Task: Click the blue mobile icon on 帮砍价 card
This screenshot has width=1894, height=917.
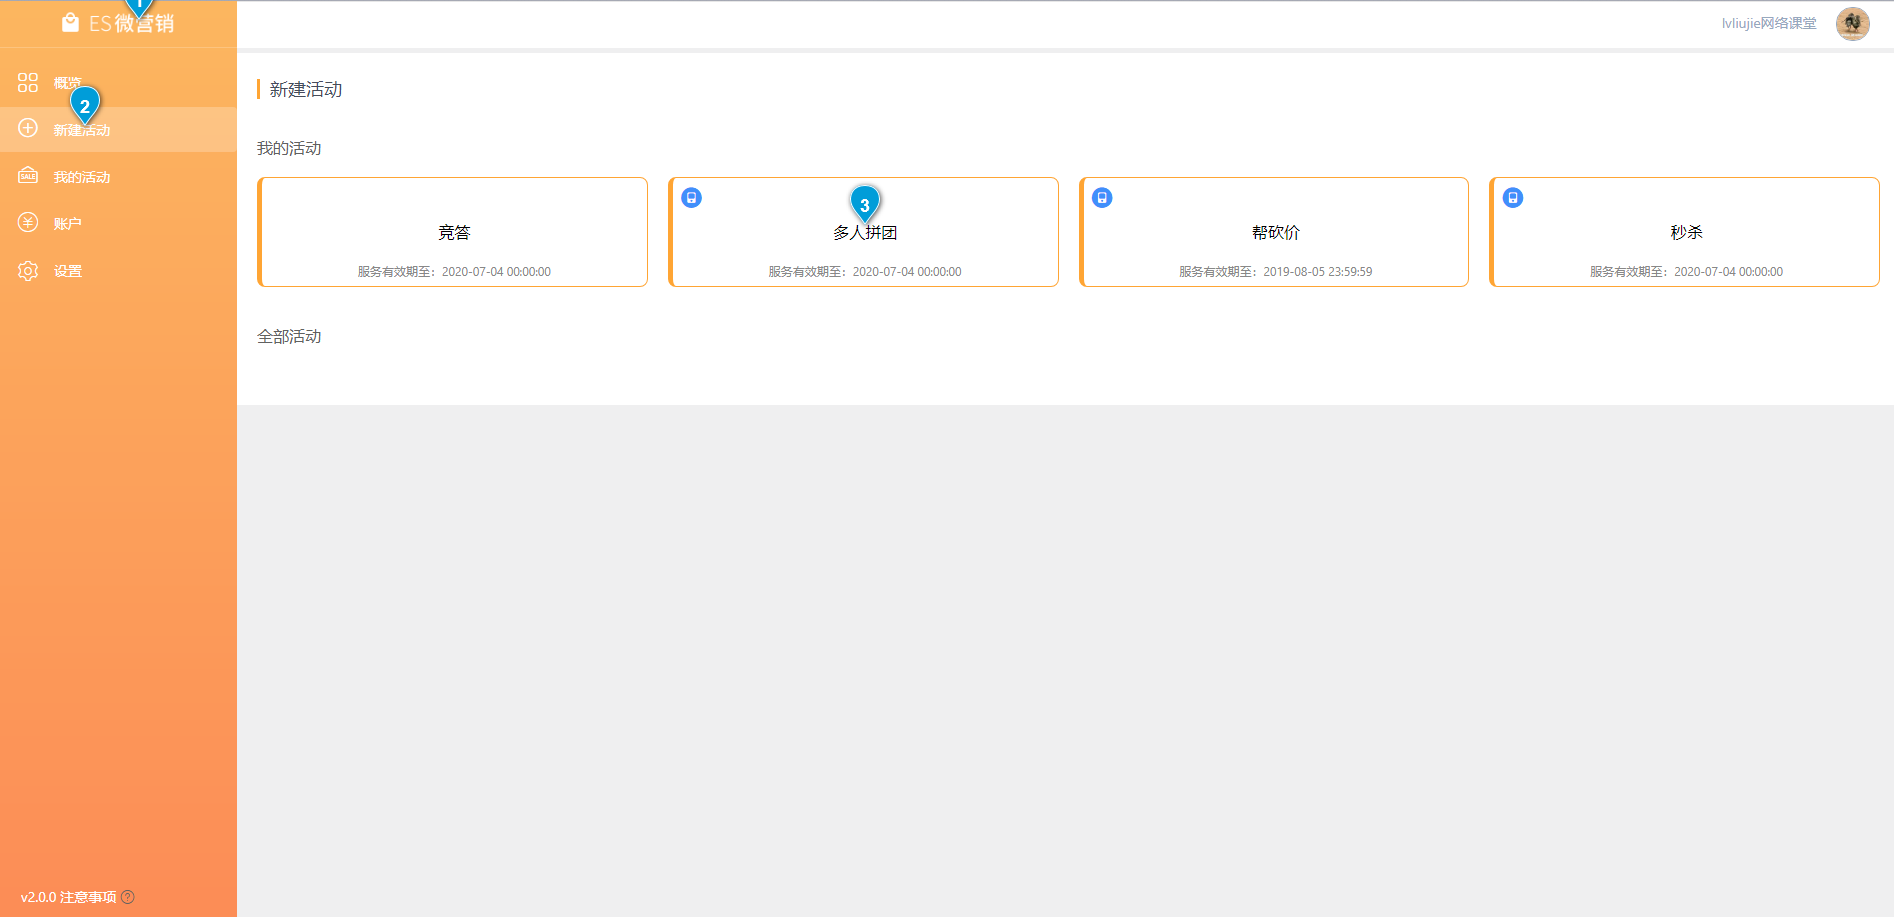Action: tap(1102, 198)
